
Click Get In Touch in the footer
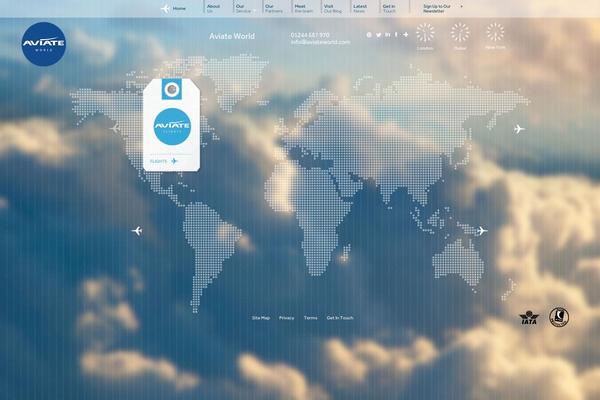[340, 318]
